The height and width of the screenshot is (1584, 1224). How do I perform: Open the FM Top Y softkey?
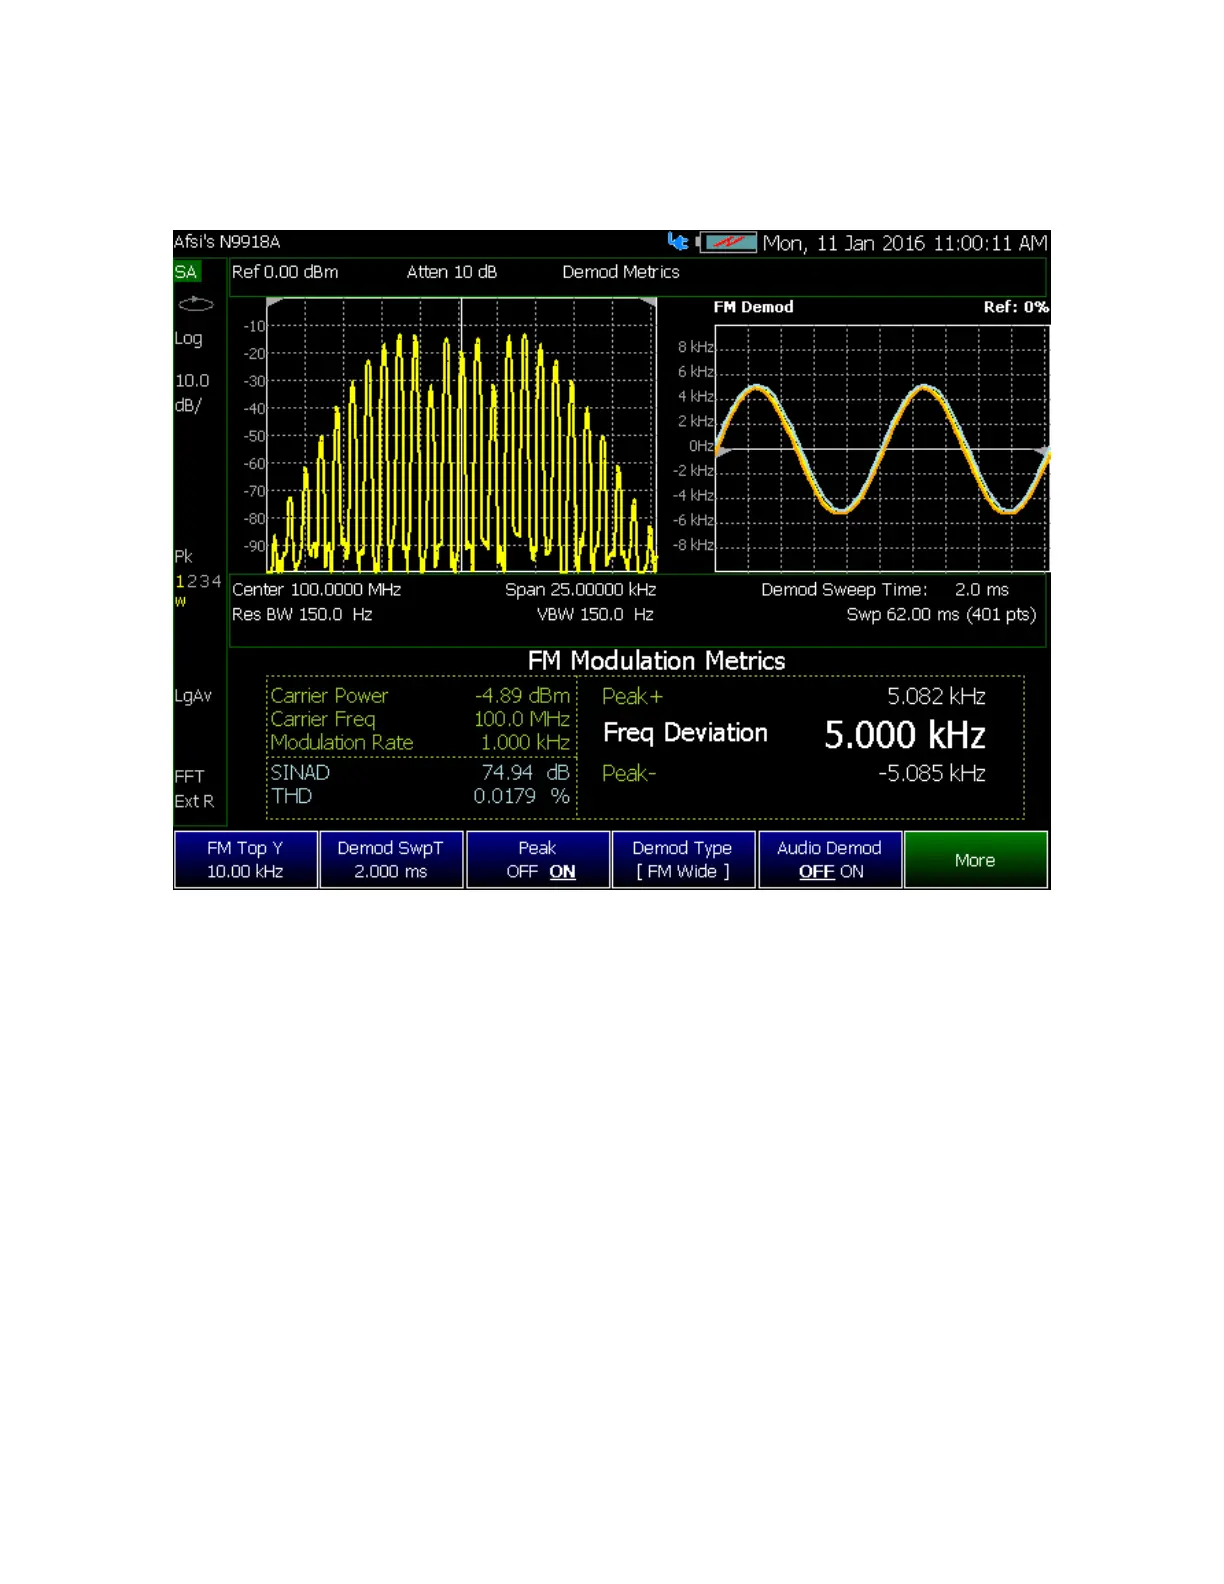(x=245, y=860)
